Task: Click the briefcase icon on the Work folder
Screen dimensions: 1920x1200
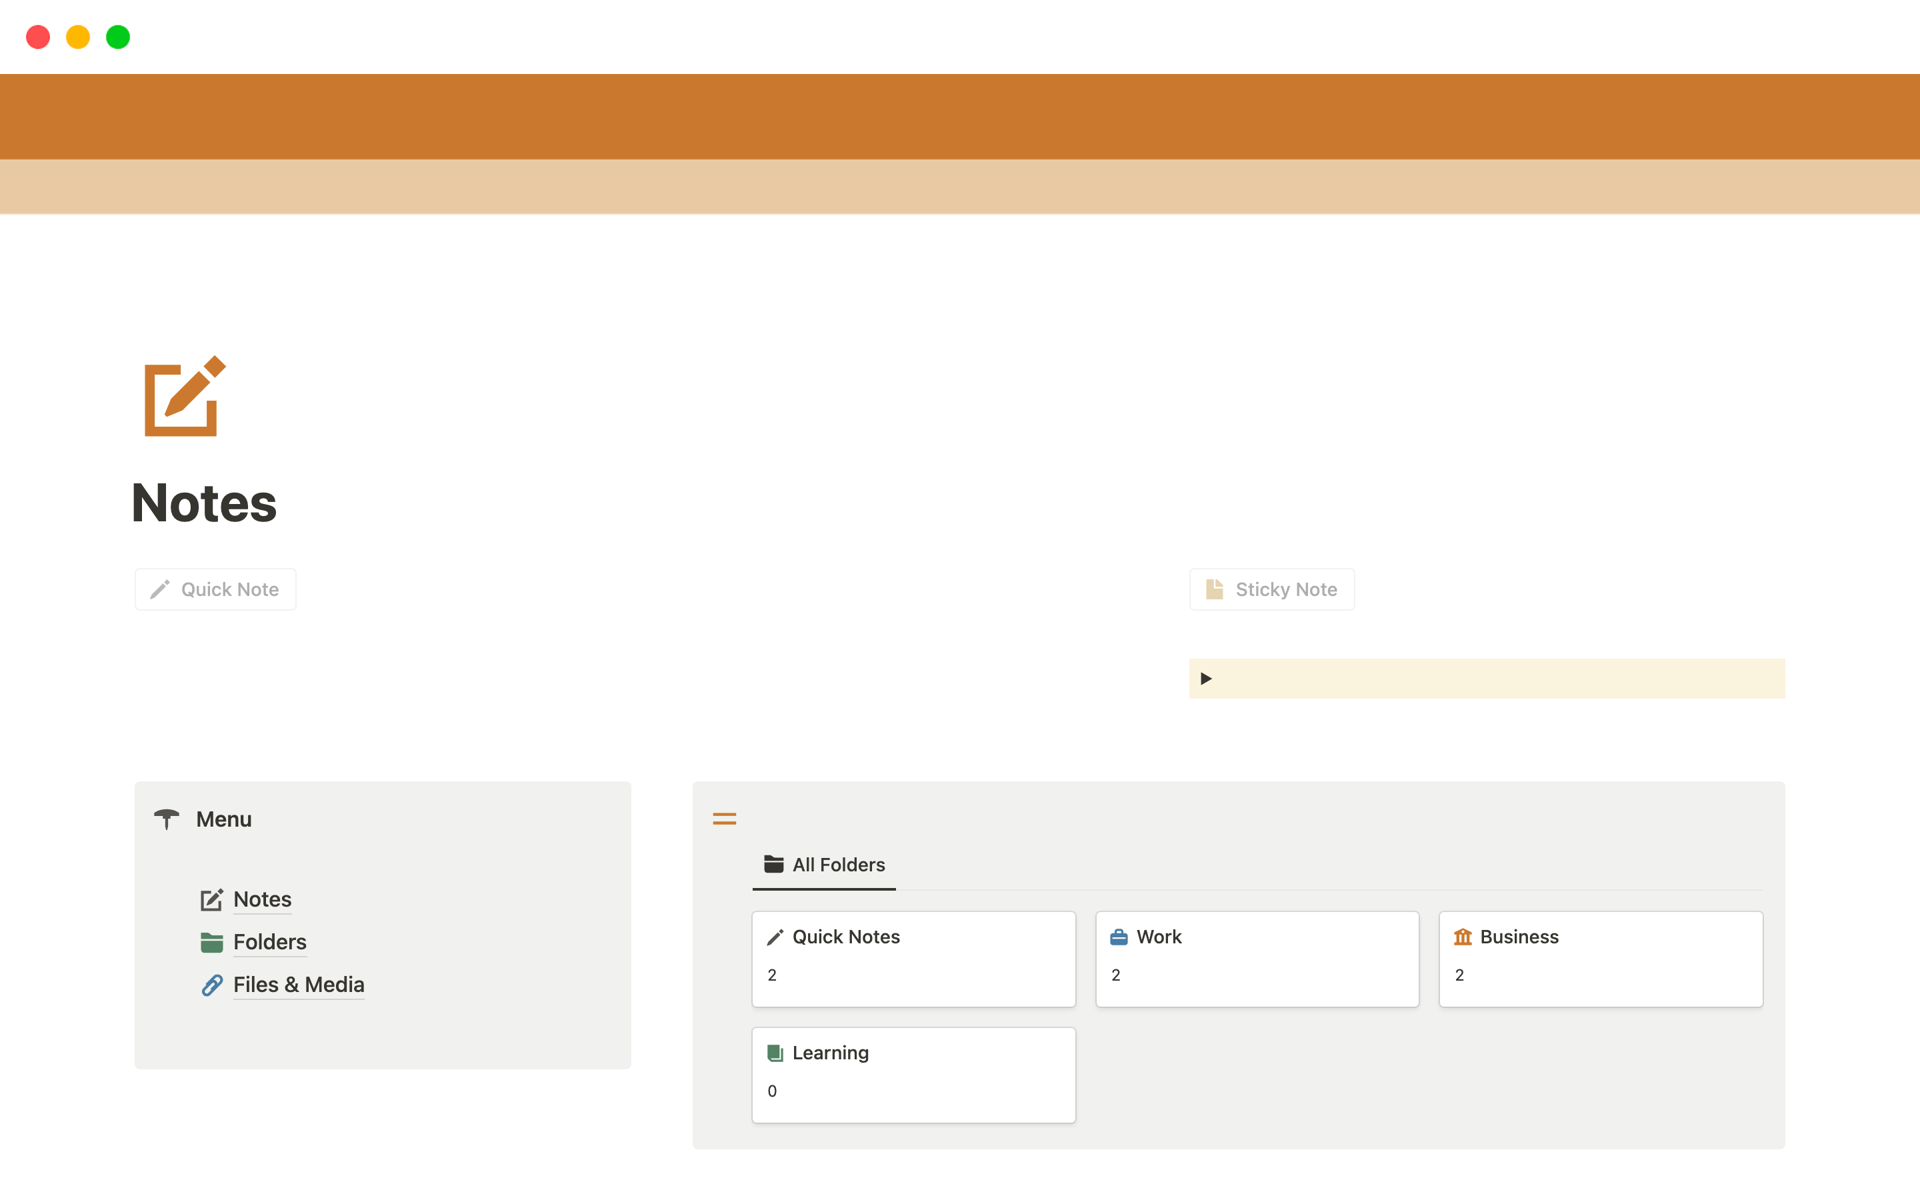Action: coord(1119,937)
